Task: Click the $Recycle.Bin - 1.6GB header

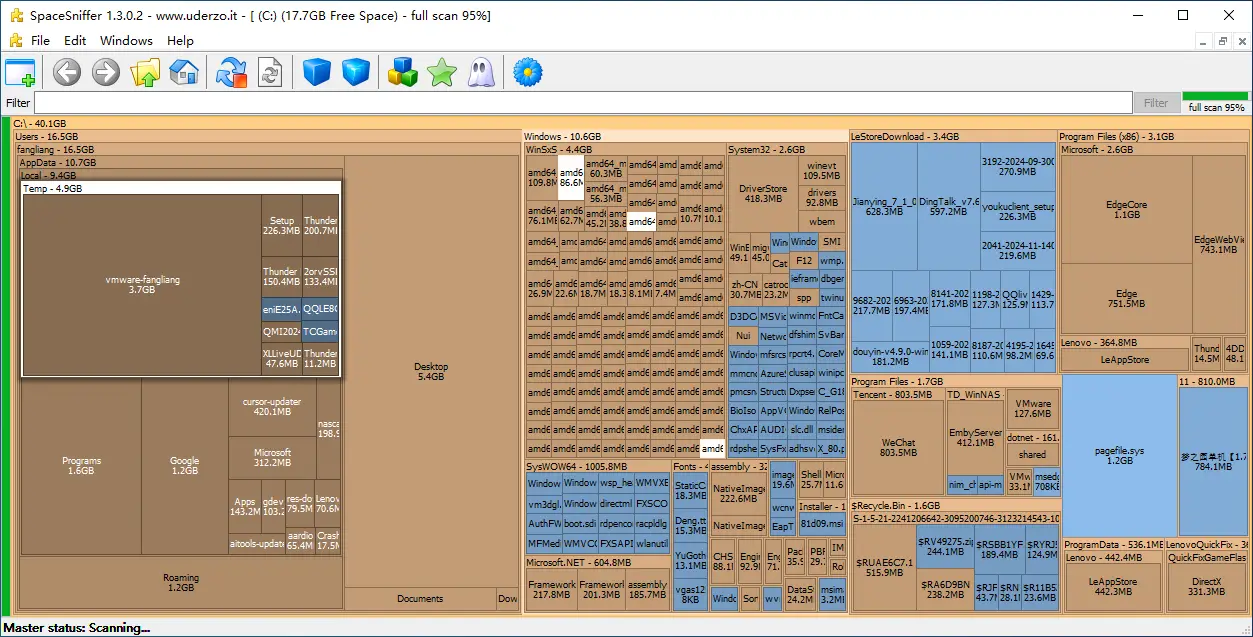Action: tap(954, 506)
